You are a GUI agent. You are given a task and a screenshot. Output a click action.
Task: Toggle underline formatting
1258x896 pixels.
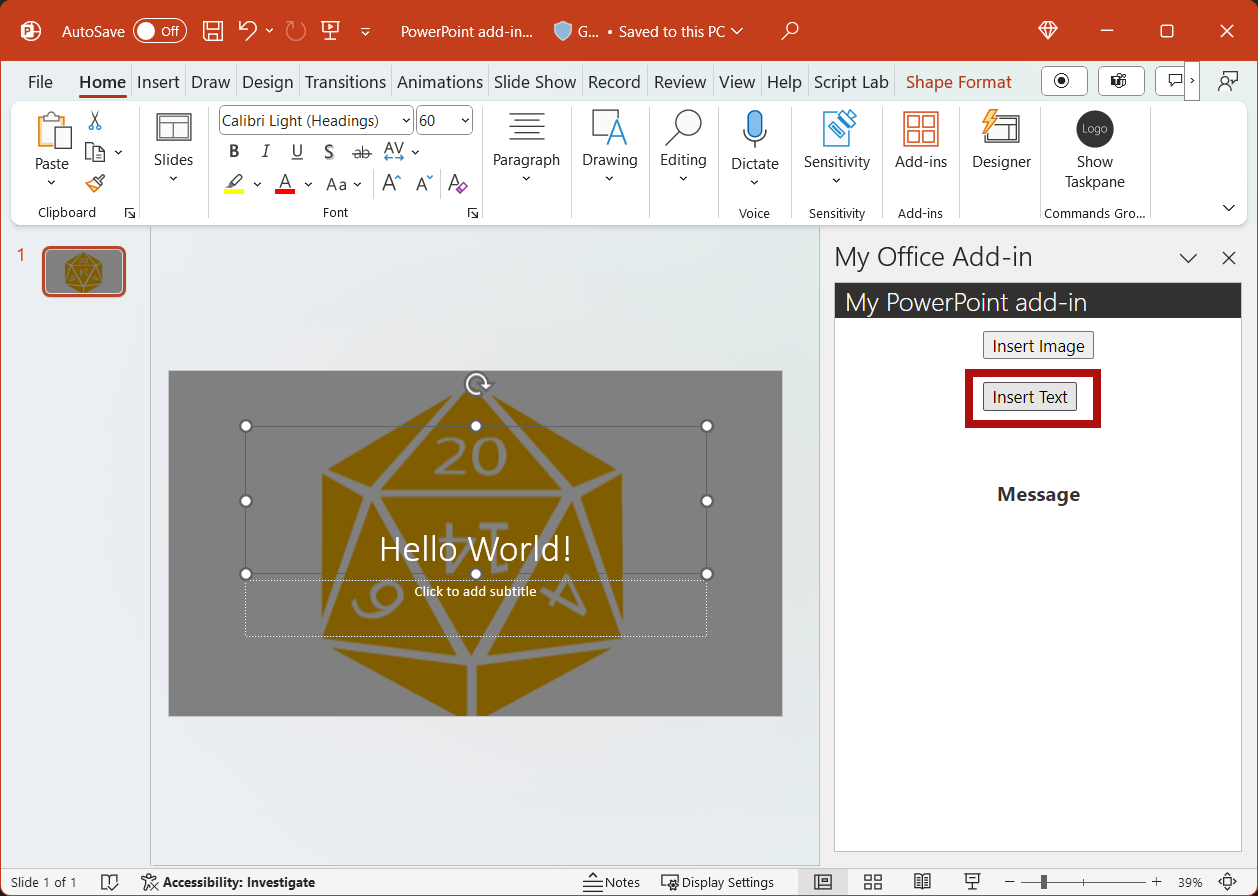tap(297, 152)
